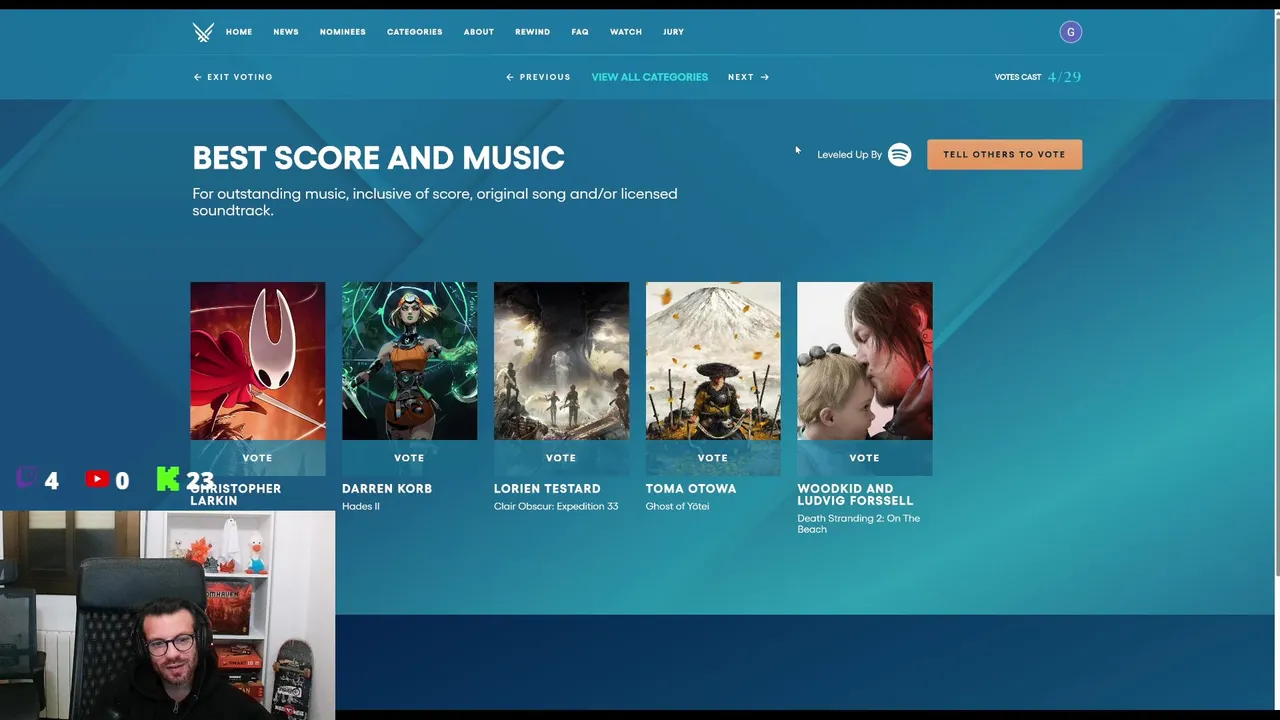Click the LORIEN TESTARD nominee name
Viewport: 1280px width, 720px height.
pos(547,489)
